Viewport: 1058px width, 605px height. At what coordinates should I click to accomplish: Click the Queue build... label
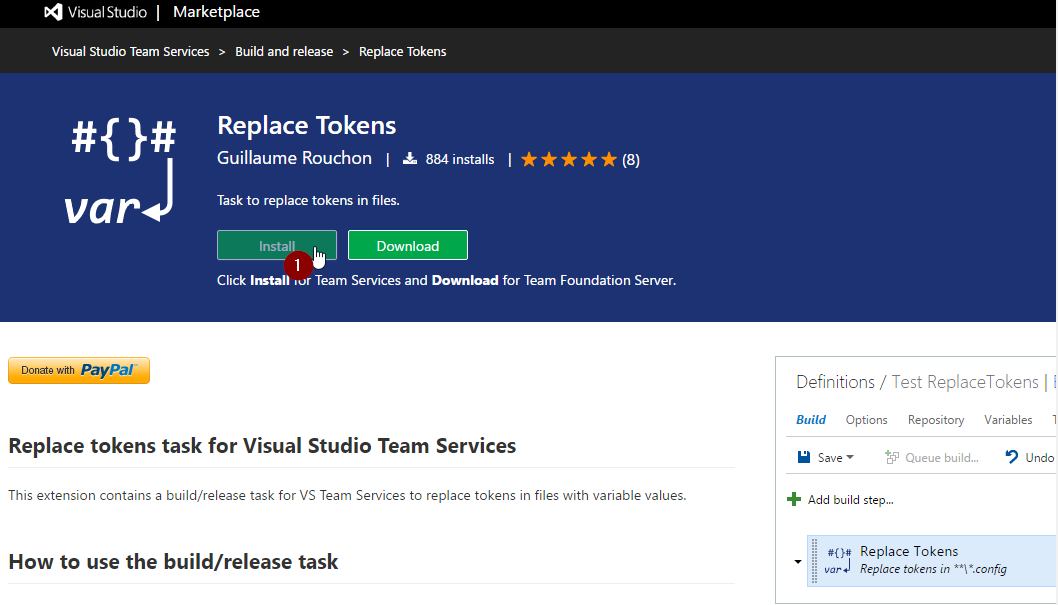(942, 458)
